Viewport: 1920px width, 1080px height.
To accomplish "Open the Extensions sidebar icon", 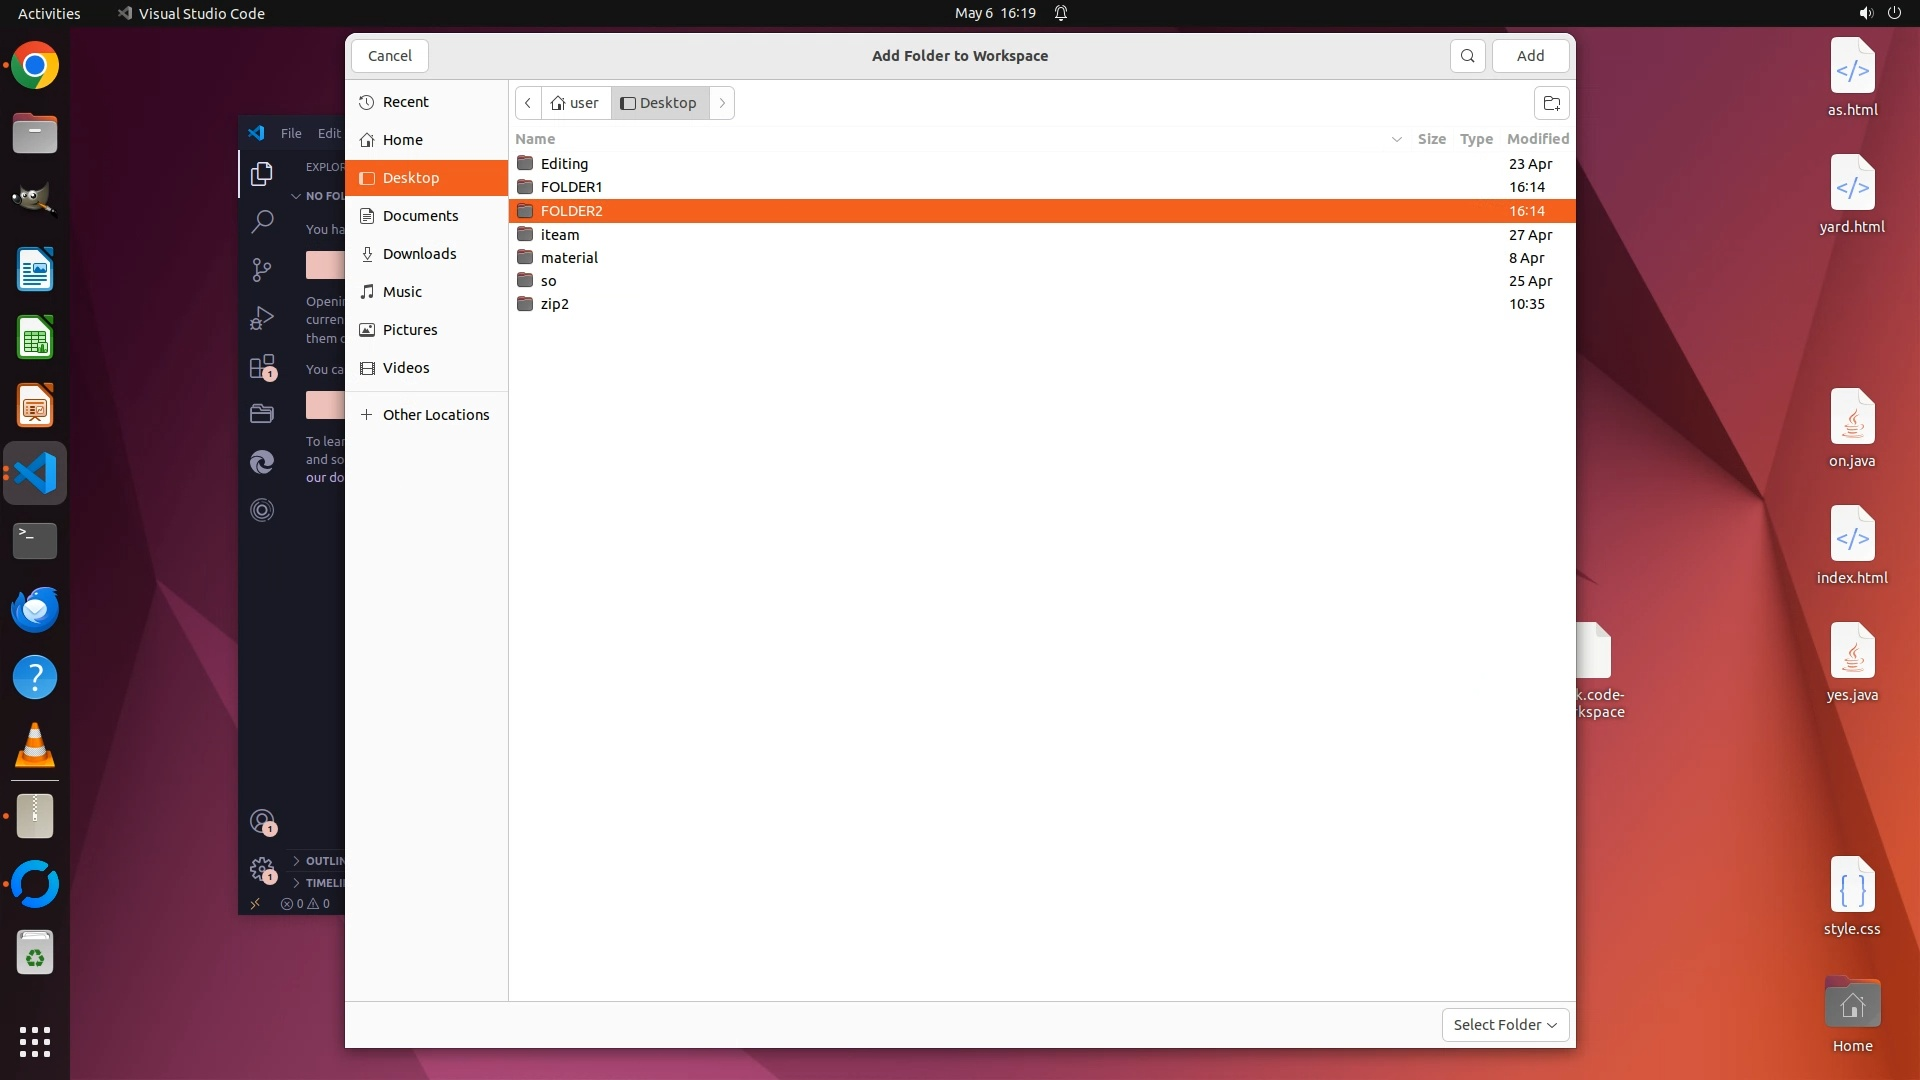I will (x=262, y=367).
